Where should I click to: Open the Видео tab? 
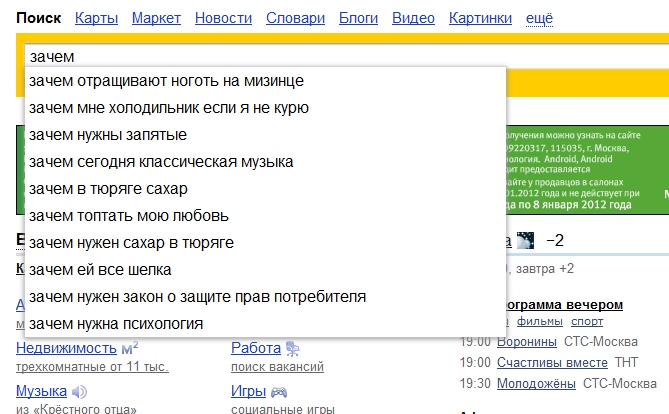click(x=413, y=18)
